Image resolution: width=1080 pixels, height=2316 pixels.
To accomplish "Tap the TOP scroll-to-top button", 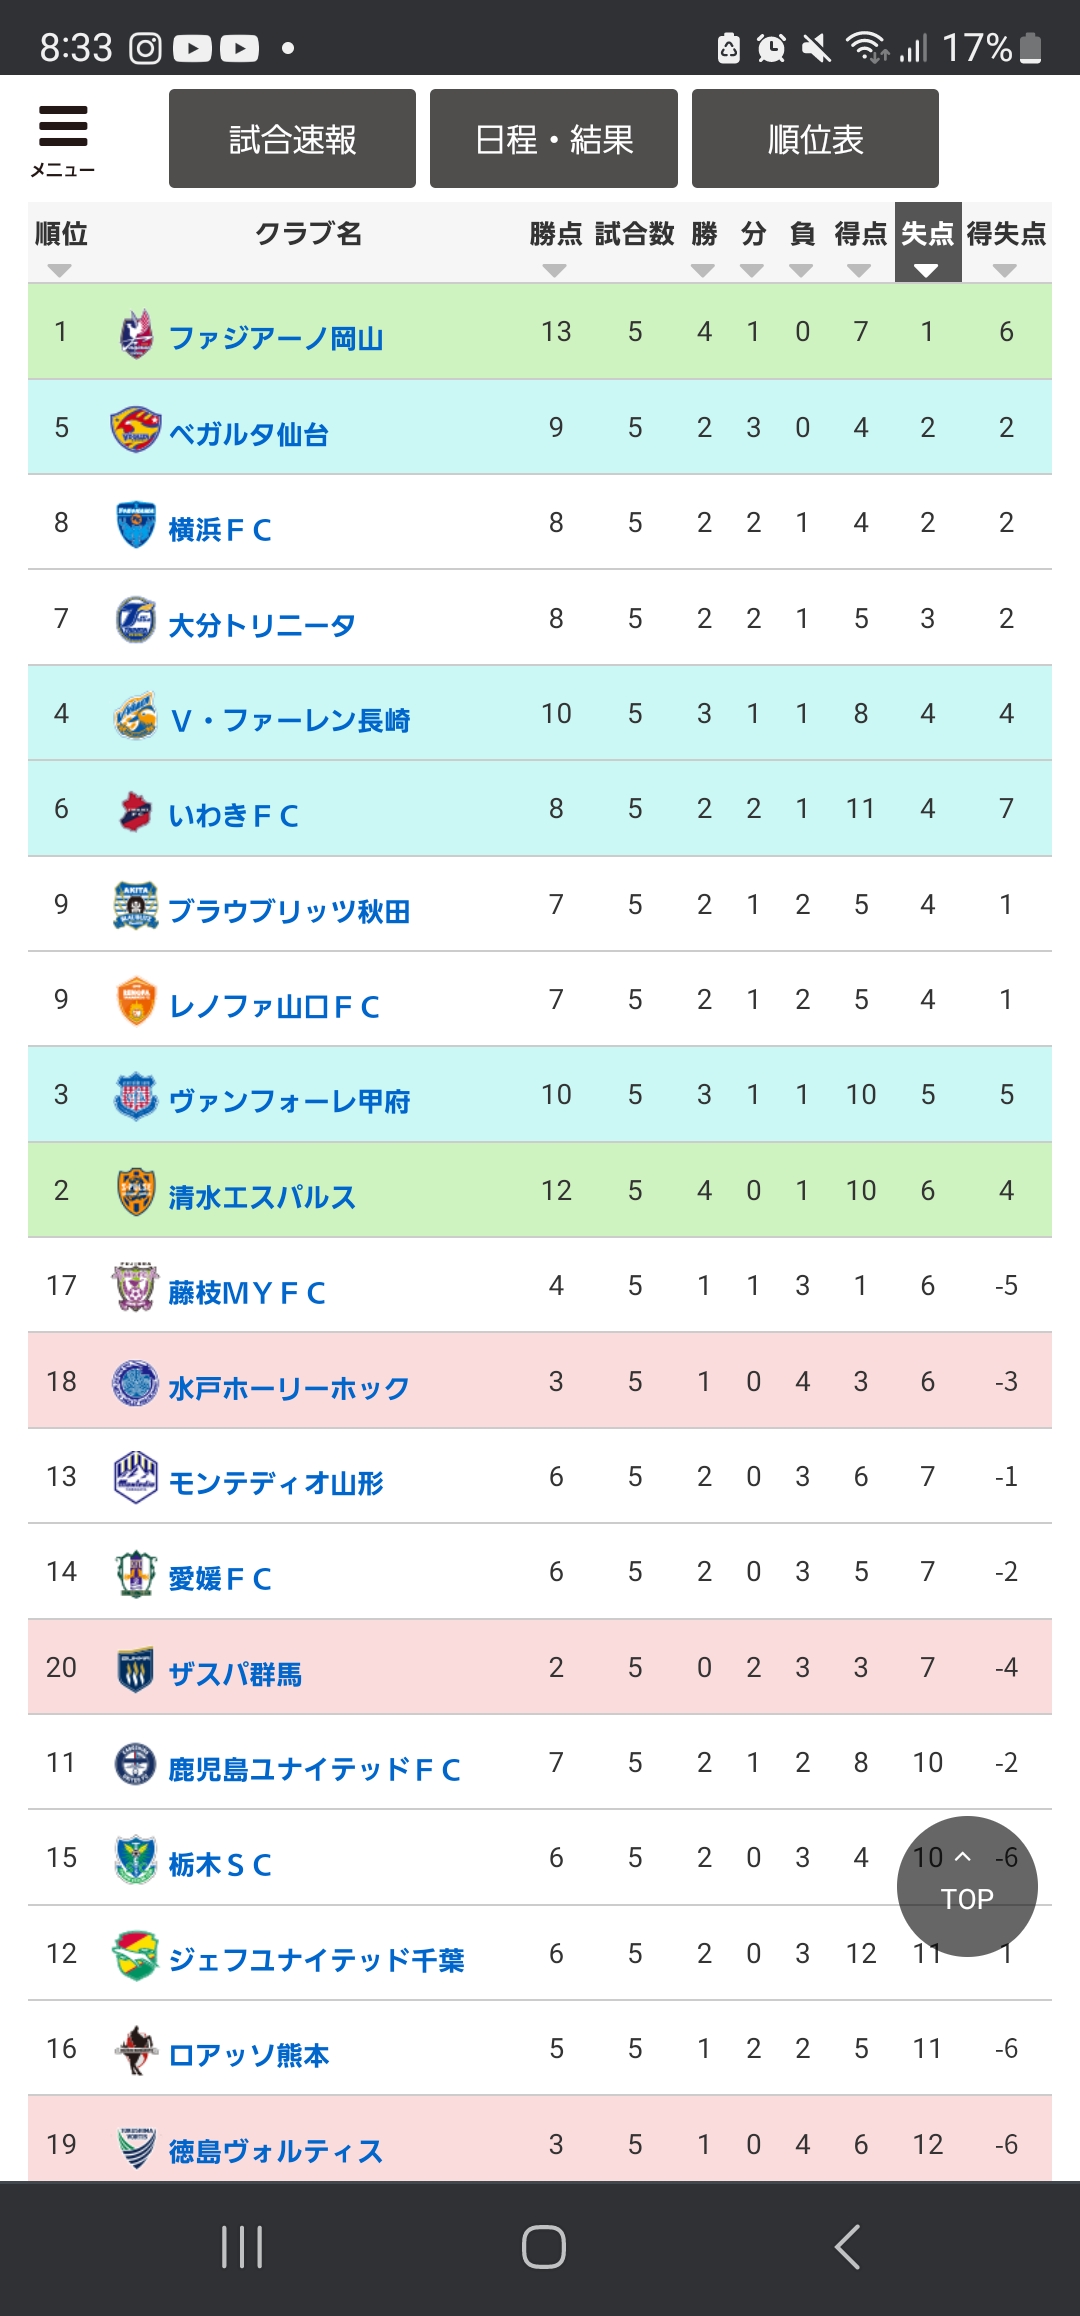I will [967, 1887].
